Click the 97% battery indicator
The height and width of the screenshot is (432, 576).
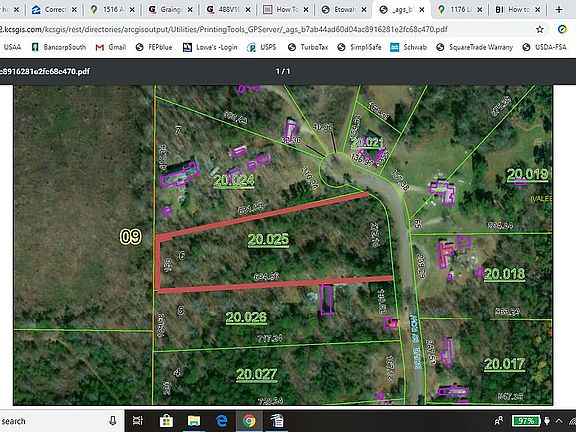[x=526, y=421]
